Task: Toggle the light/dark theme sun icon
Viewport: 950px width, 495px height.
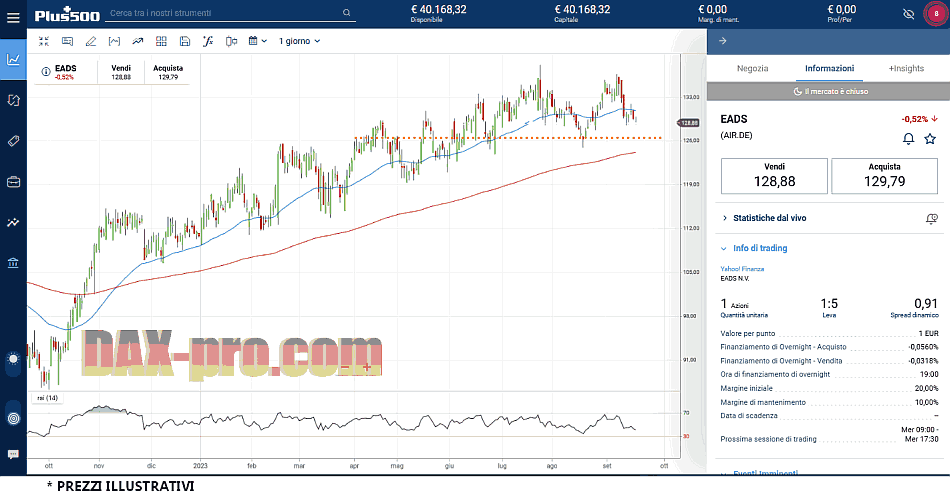Action: pos(13,359)
